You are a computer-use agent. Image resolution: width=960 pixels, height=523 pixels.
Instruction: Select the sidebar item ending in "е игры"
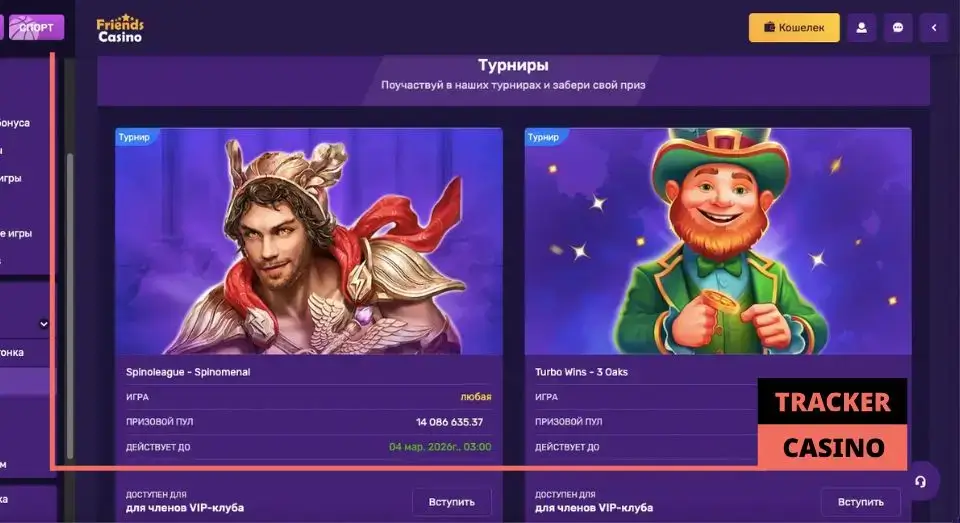pyautogui.click(x=16, y=233)
